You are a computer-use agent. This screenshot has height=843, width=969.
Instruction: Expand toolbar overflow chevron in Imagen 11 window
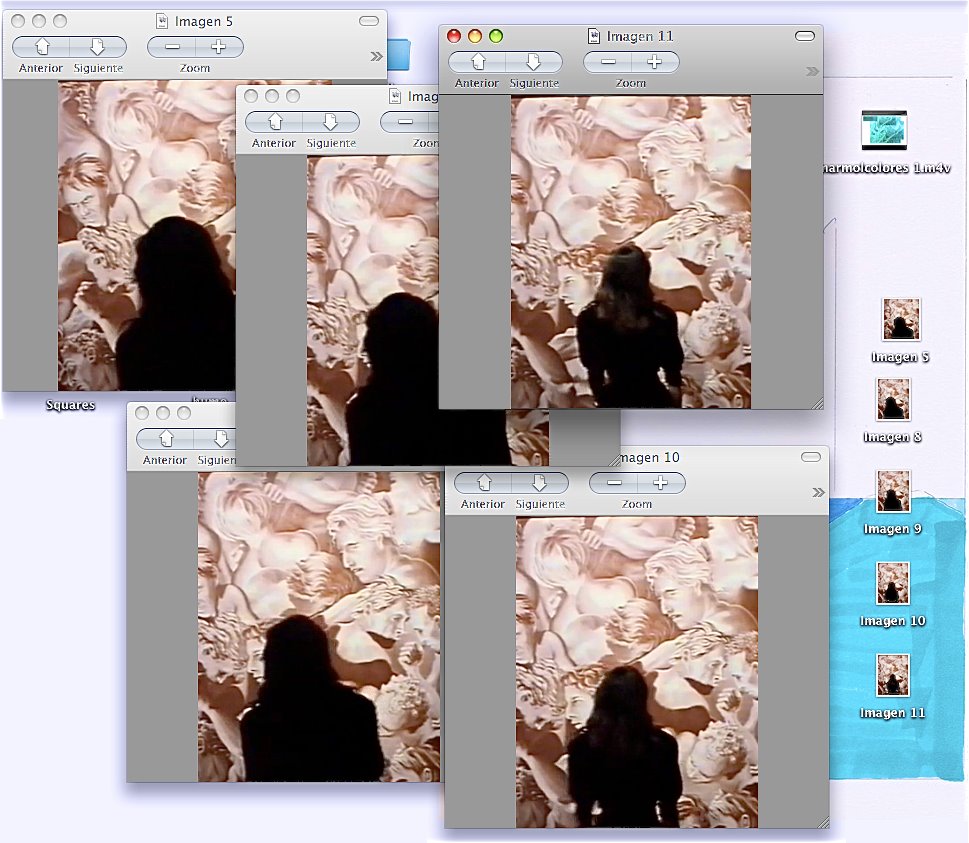click(812, 71)
